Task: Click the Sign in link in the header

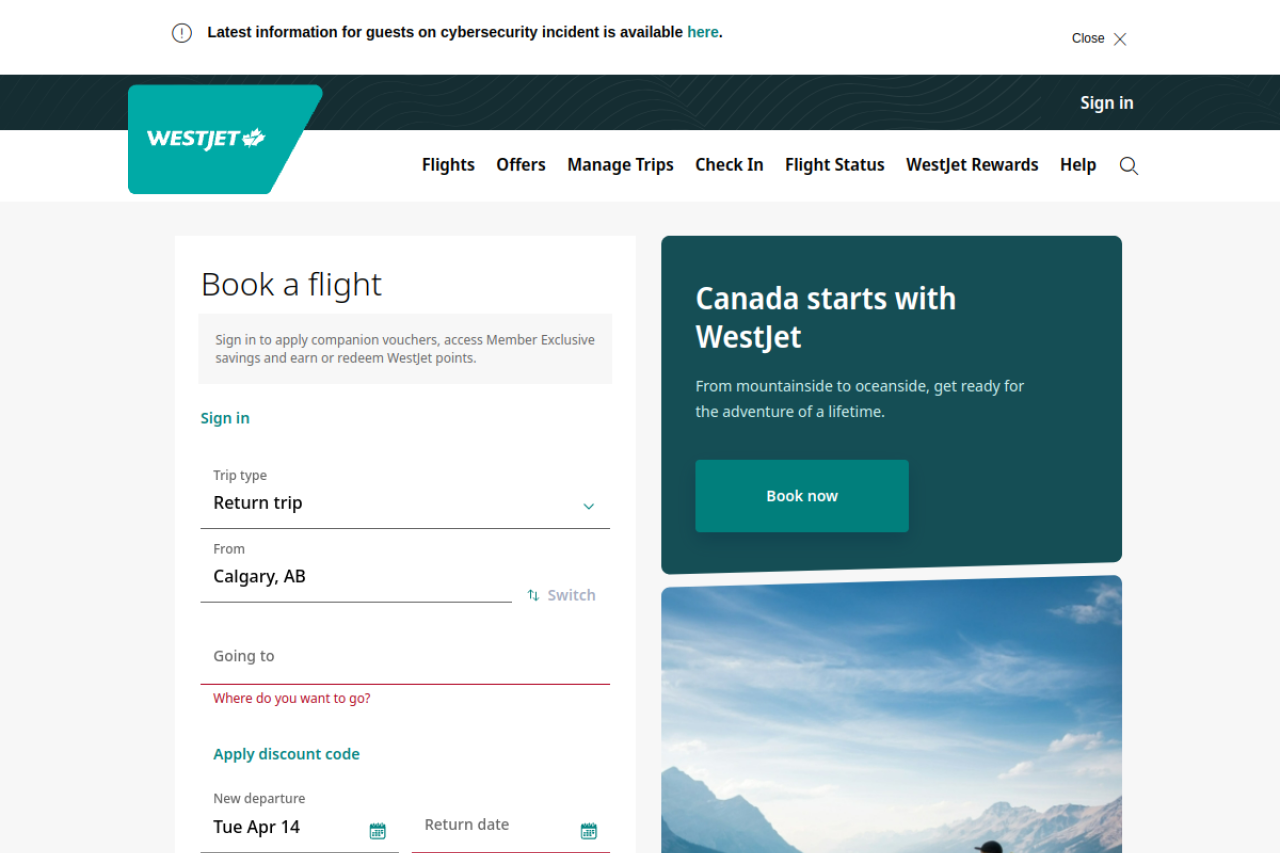Action: tap(1106, 103)
